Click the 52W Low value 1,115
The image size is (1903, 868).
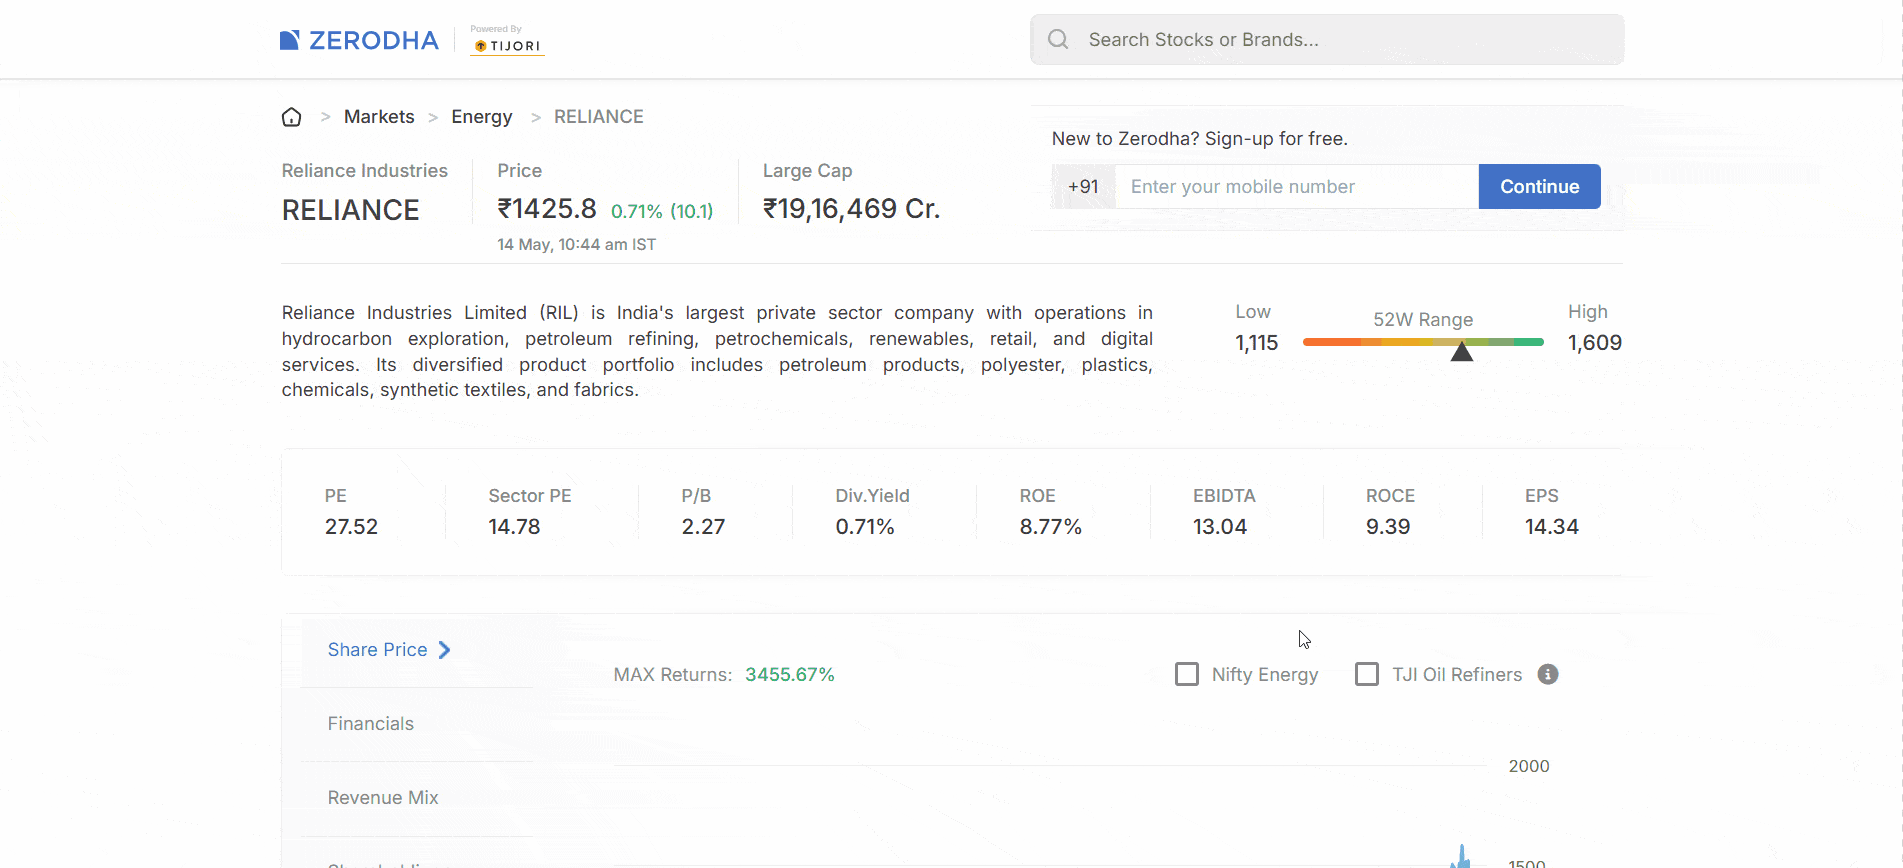coord(1257,343)
